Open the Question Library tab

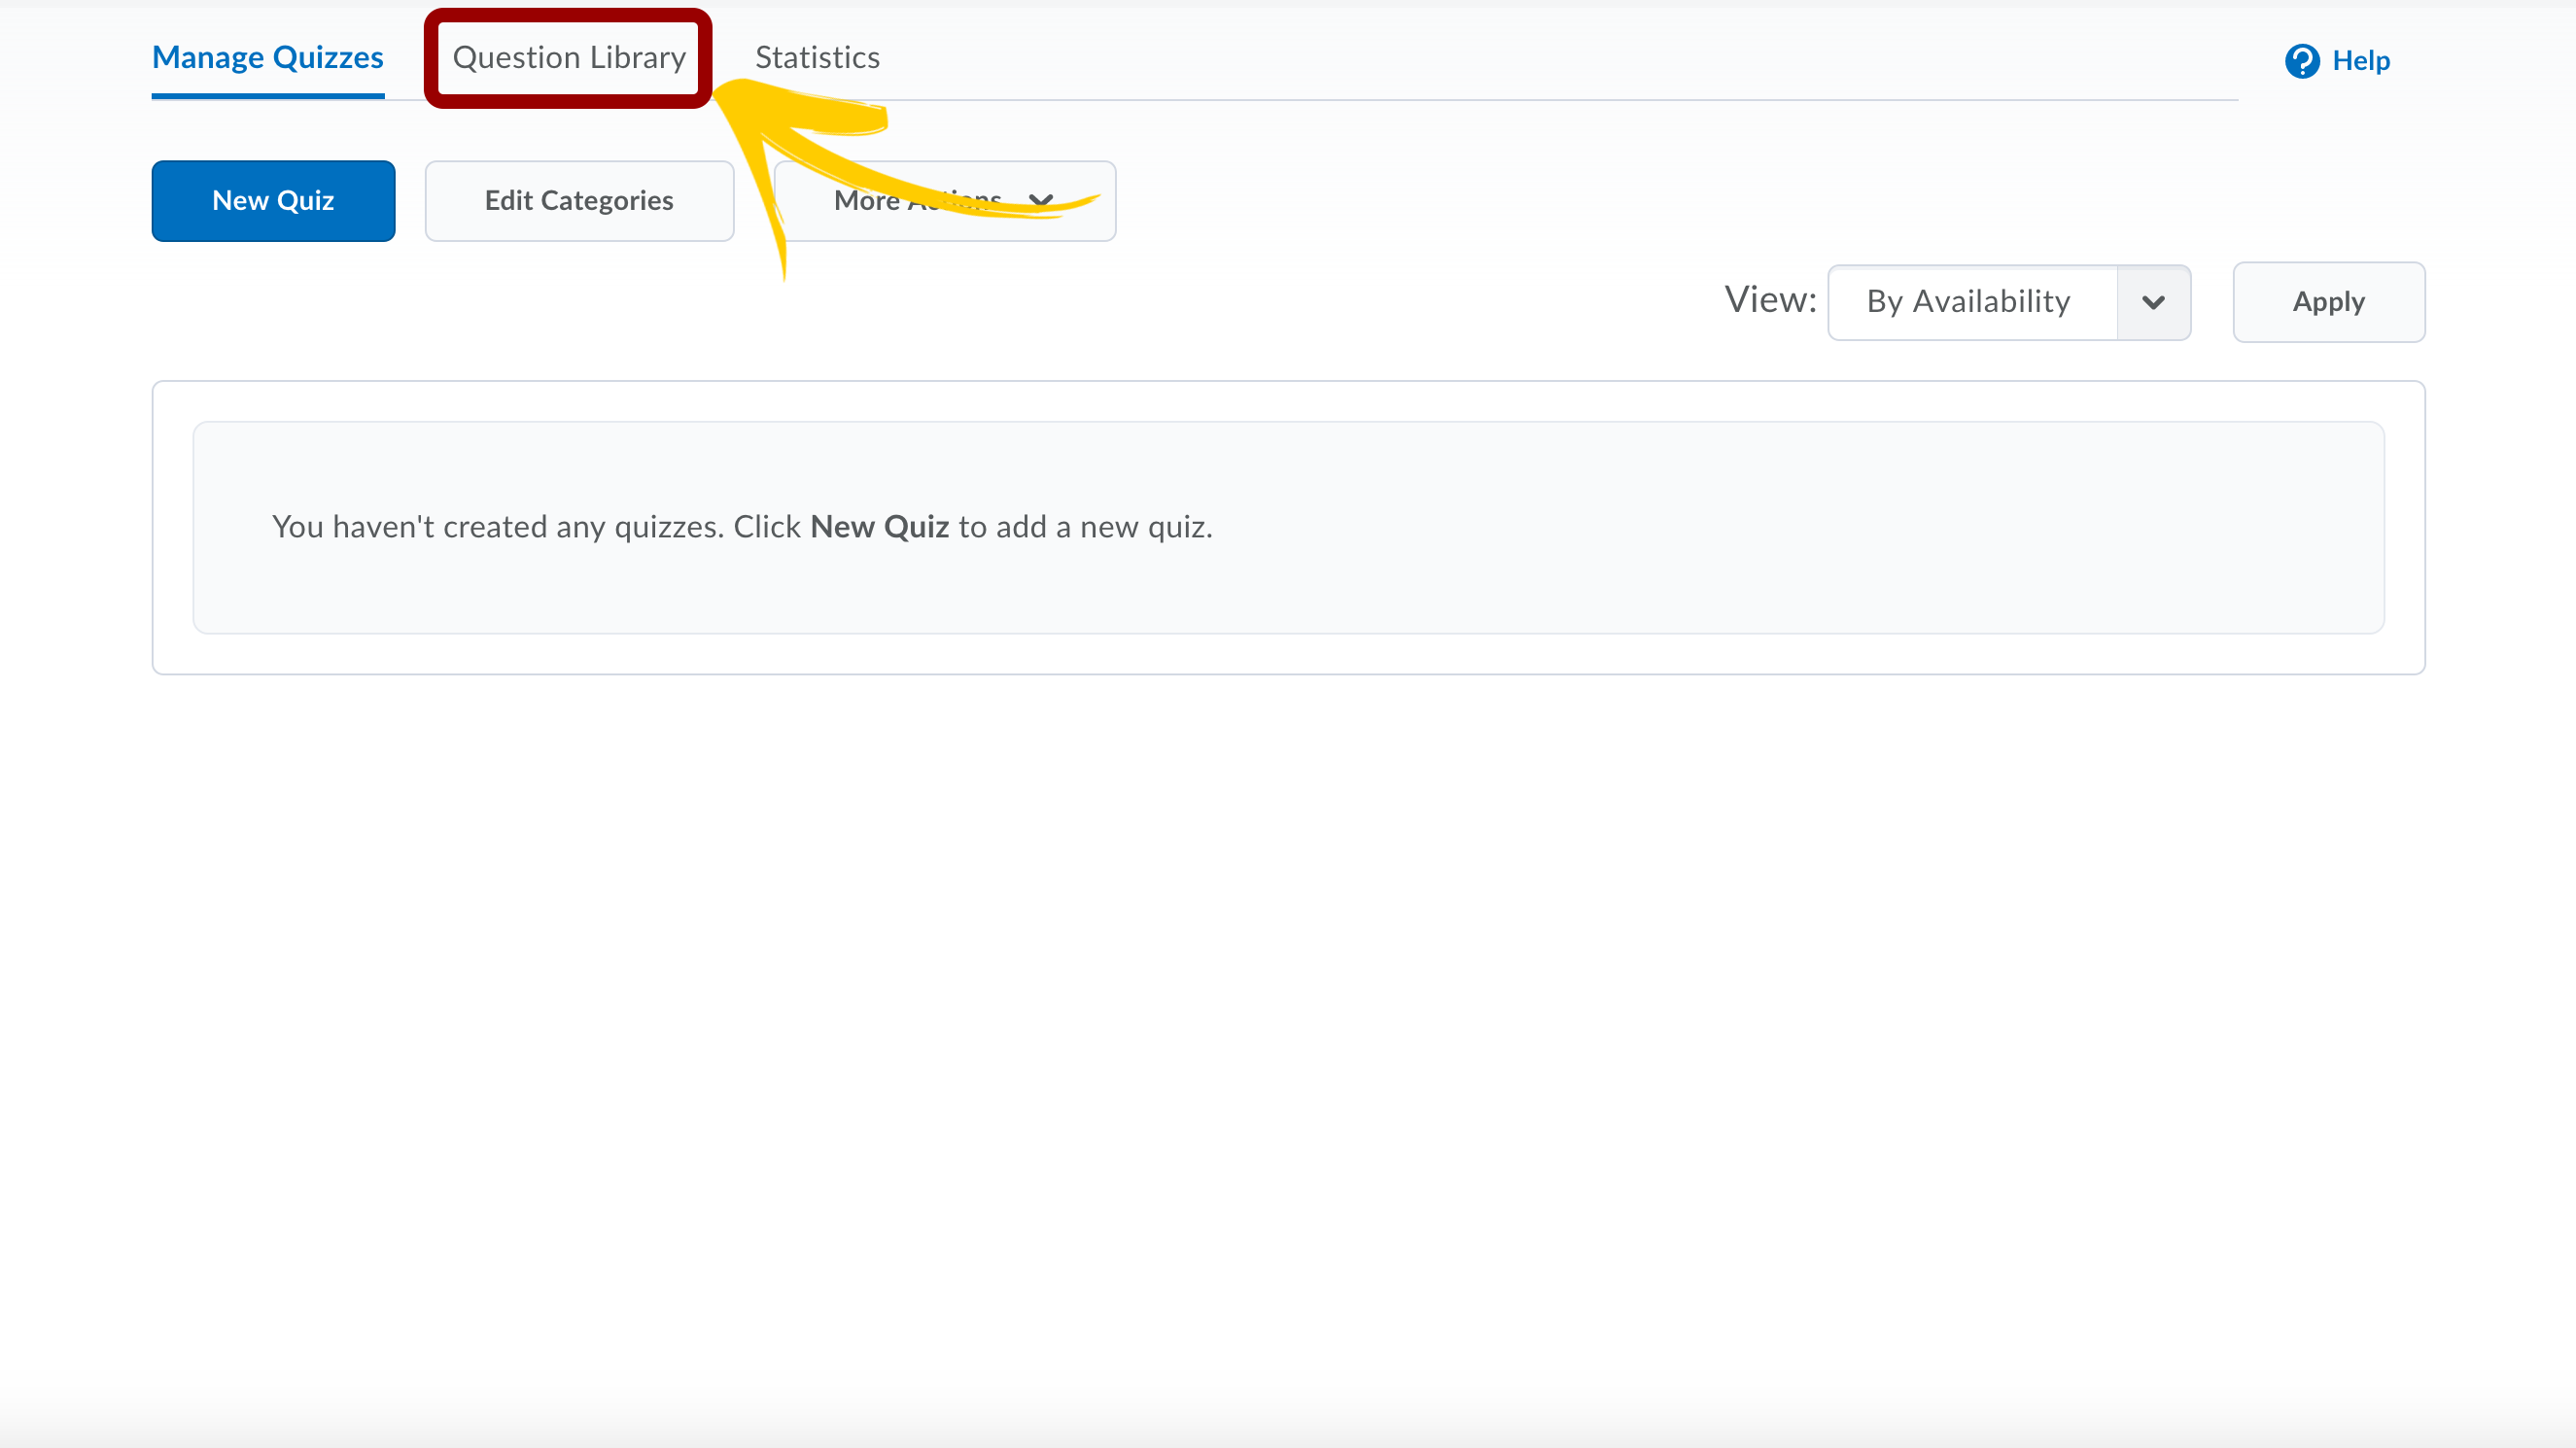tap(569, 58)
